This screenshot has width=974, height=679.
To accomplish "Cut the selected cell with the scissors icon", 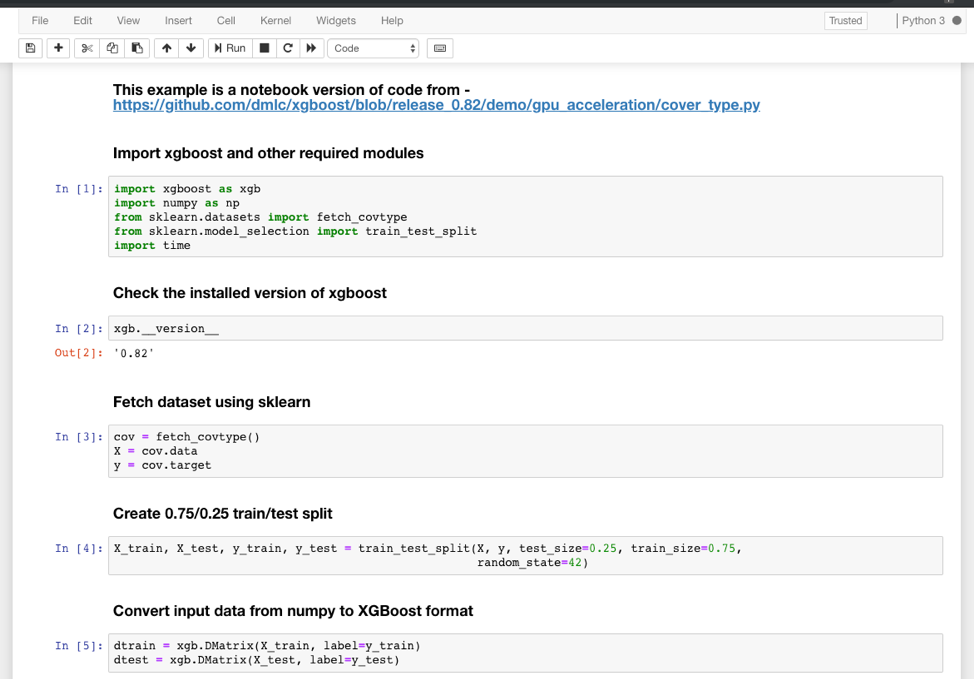I will [x=85, y=47].
